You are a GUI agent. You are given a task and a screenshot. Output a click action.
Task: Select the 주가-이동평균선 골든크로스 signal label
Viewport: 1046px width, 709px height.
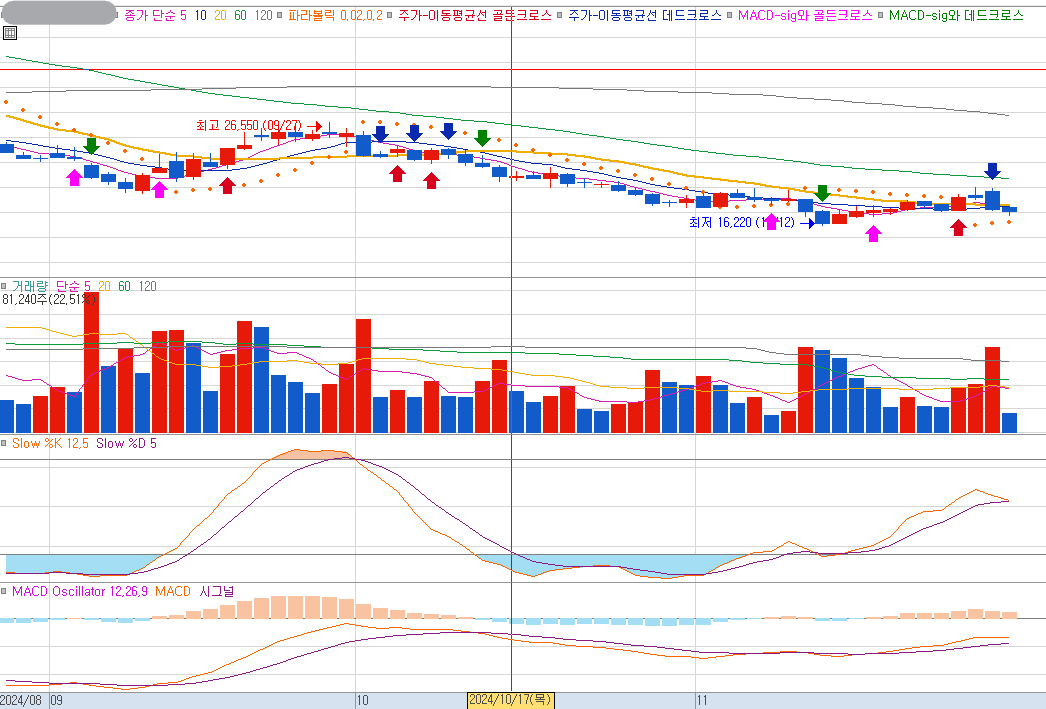tap(475, 15)
